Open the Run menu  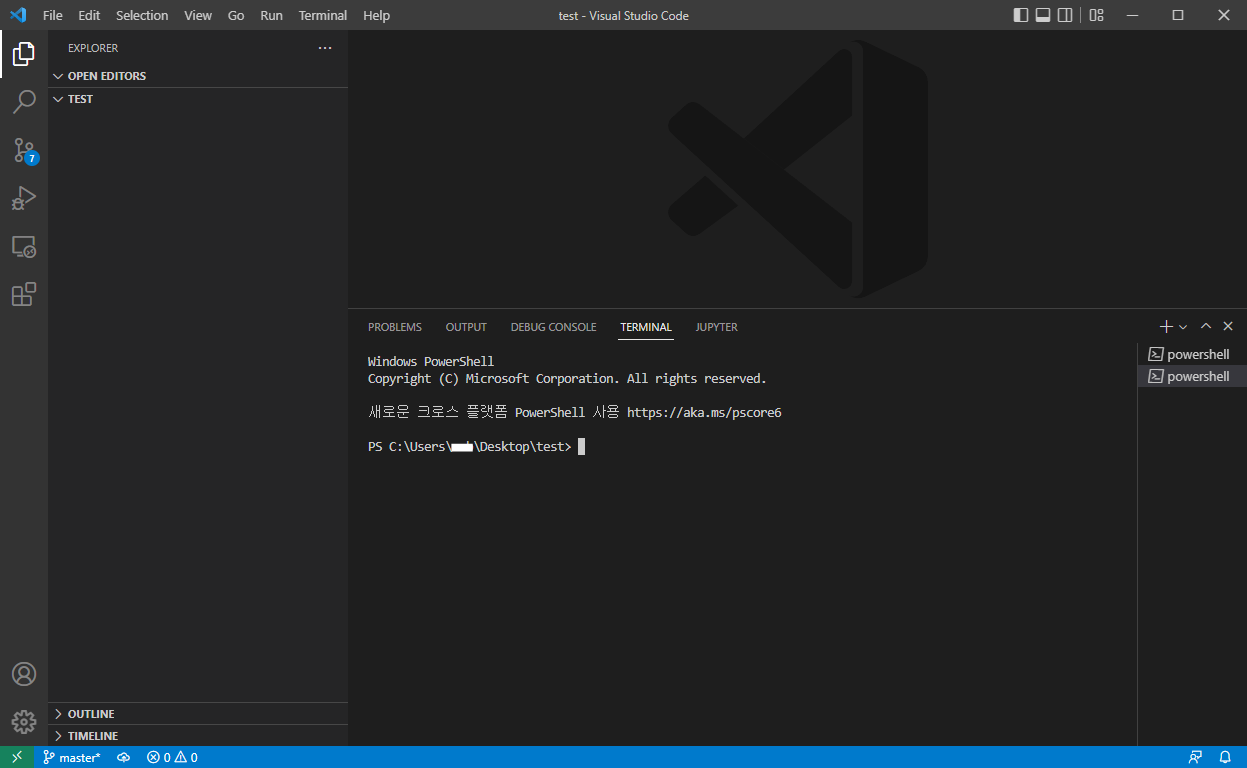(271, 15)
